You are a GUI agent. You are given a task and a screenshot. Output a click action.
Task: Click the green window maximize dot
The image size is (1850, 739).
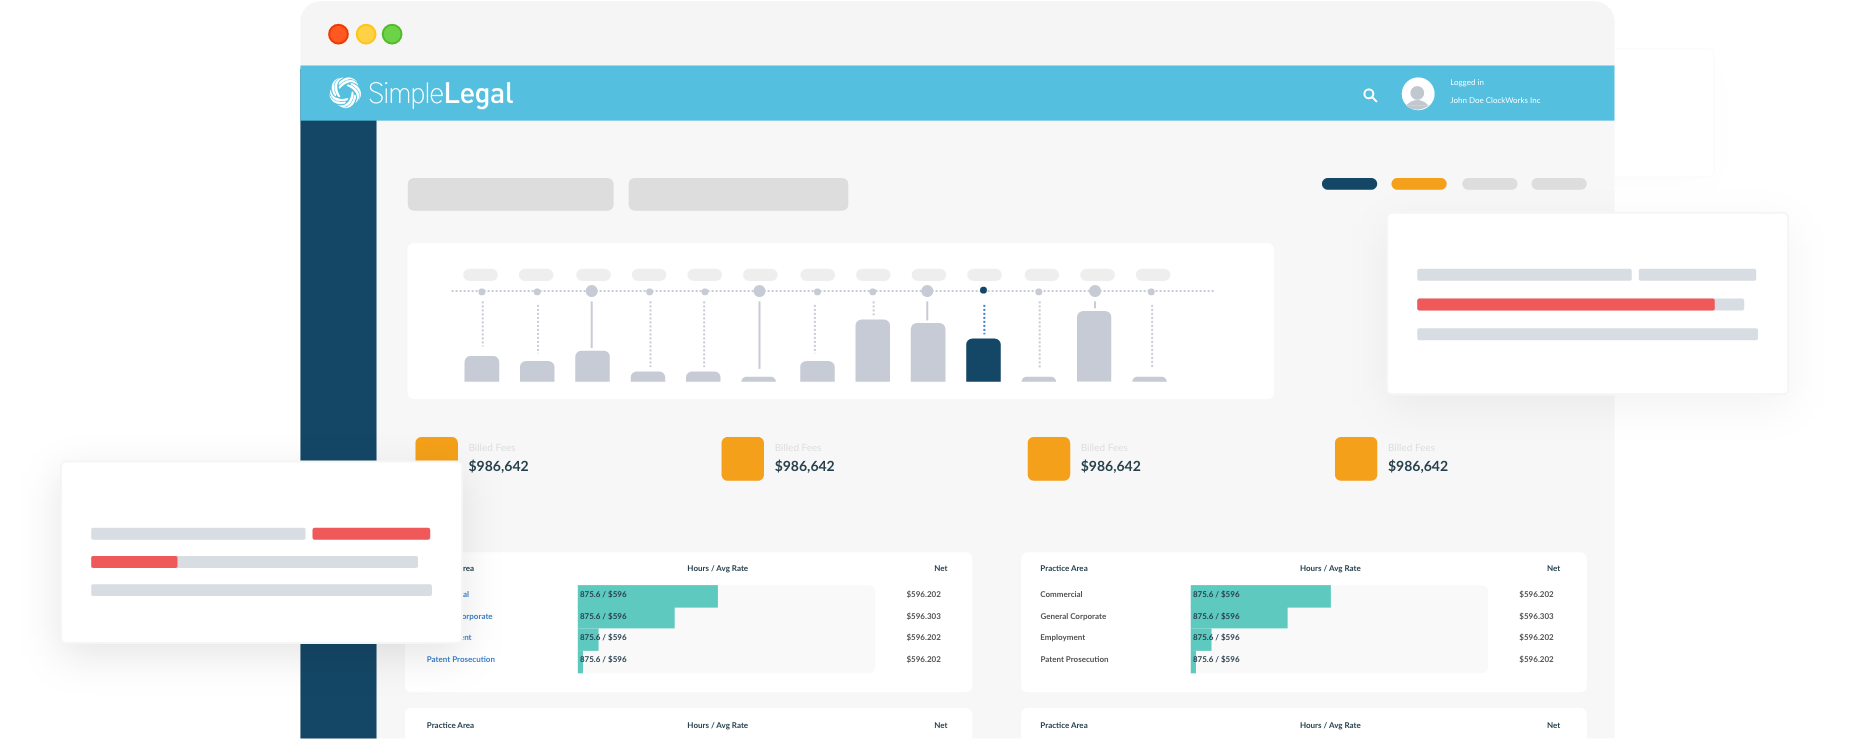click(392, 34)
